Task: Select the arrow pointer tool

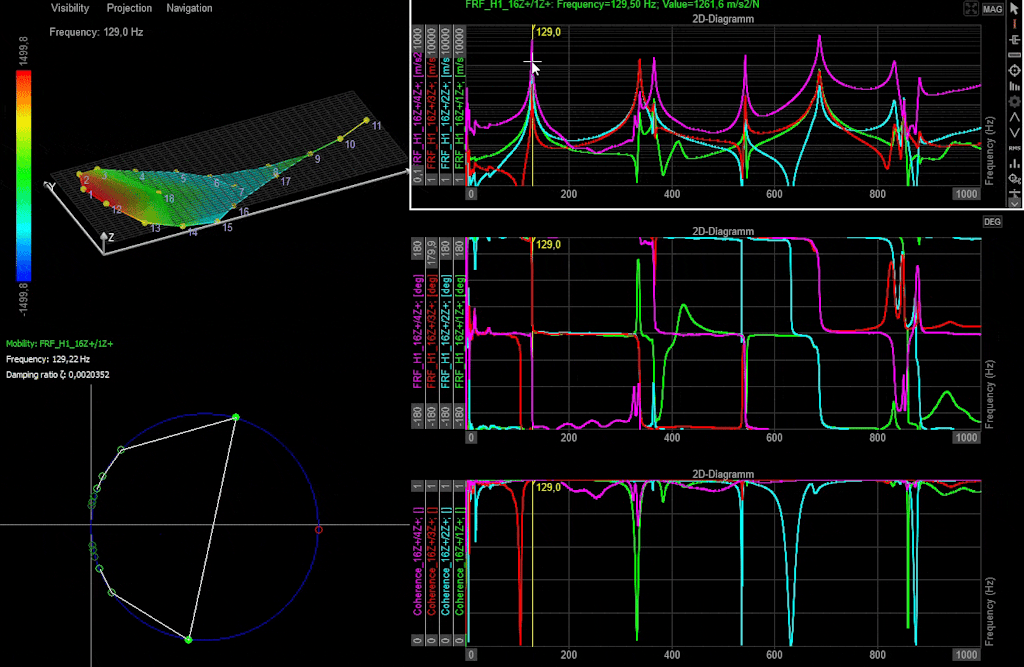Action: (x=1014, y=8)
